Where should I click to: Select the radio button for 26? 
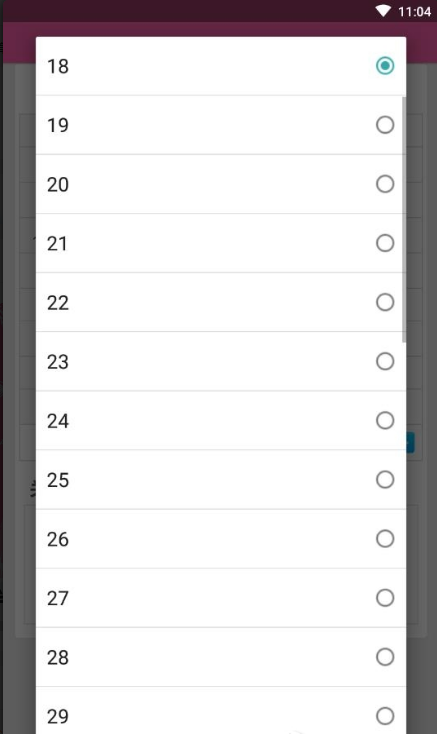[385, 539]
